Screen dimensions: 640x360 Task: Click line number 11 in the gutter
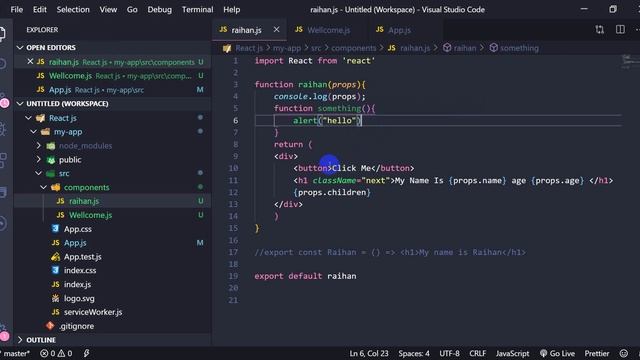pyautogui.click(x=233, y=180)
